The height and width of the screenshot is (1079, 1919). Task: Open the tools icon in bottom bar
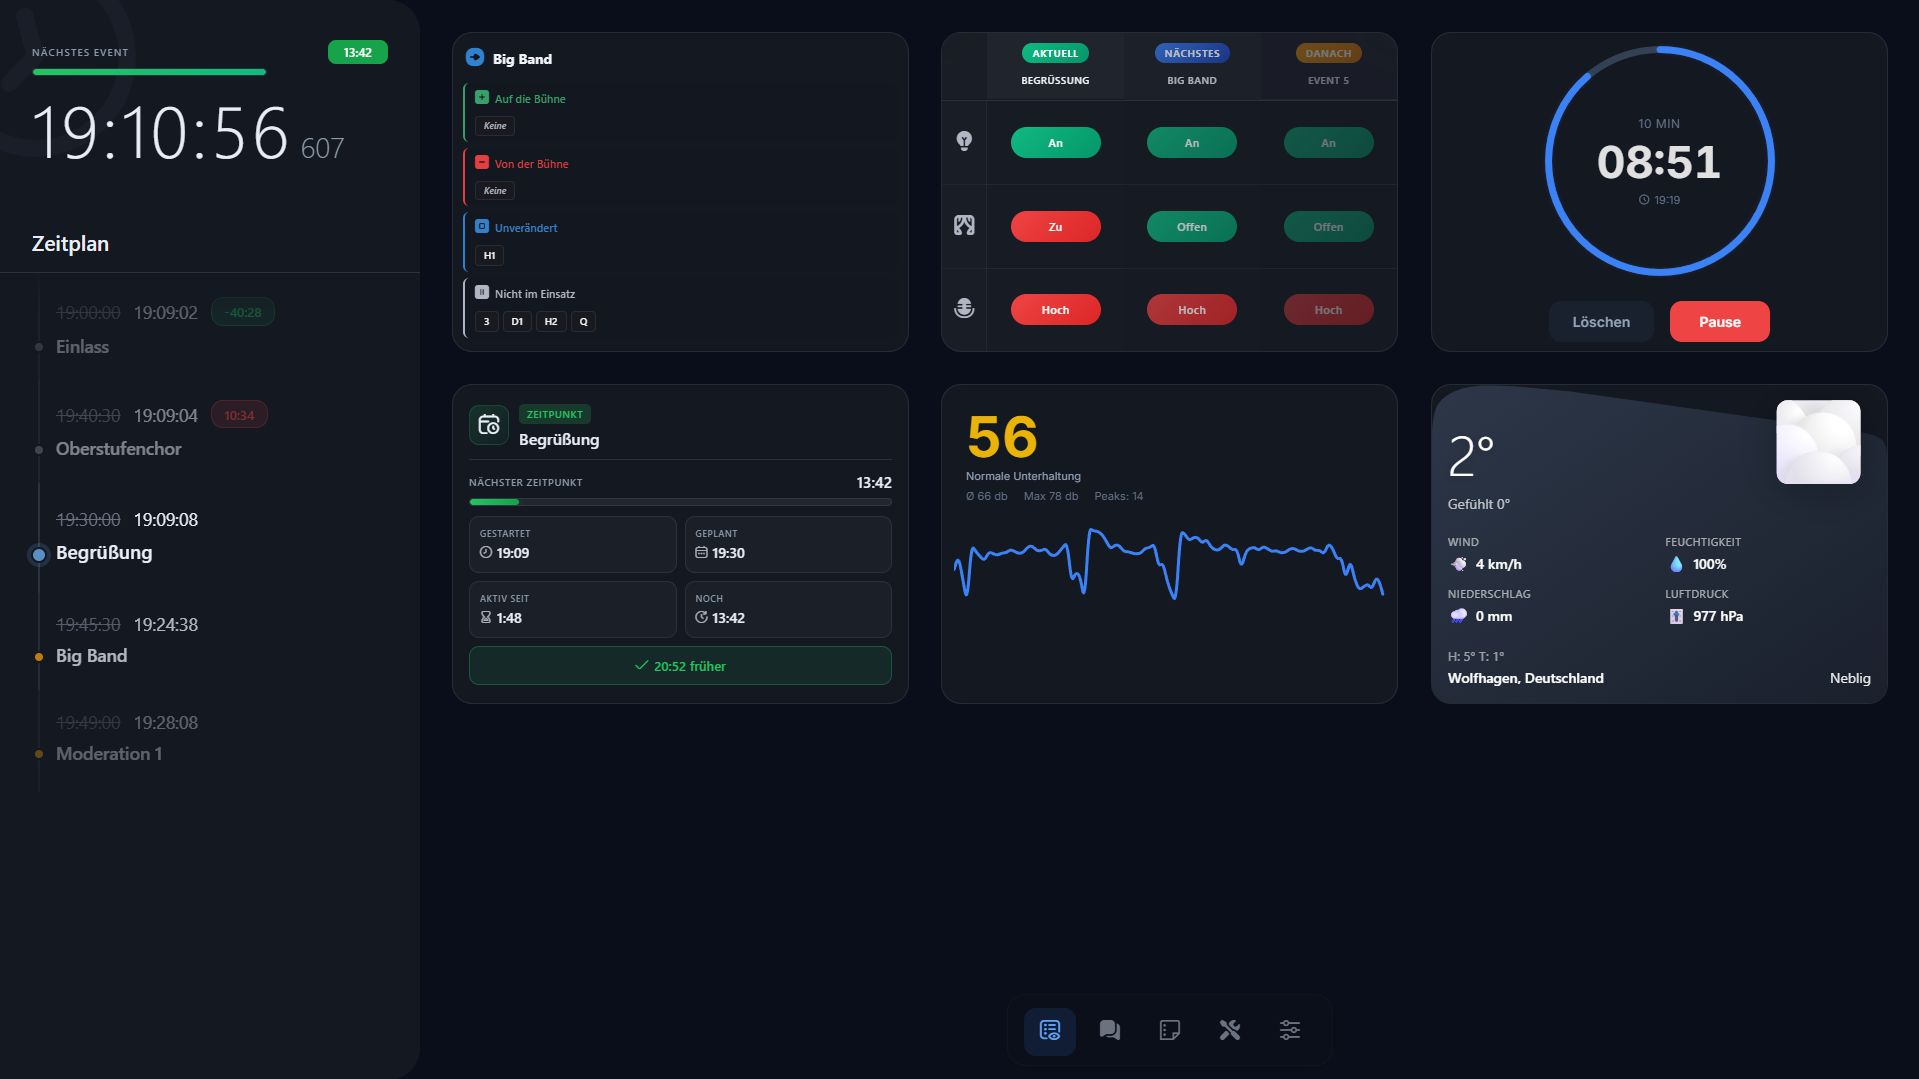tap(1229, 1030)
